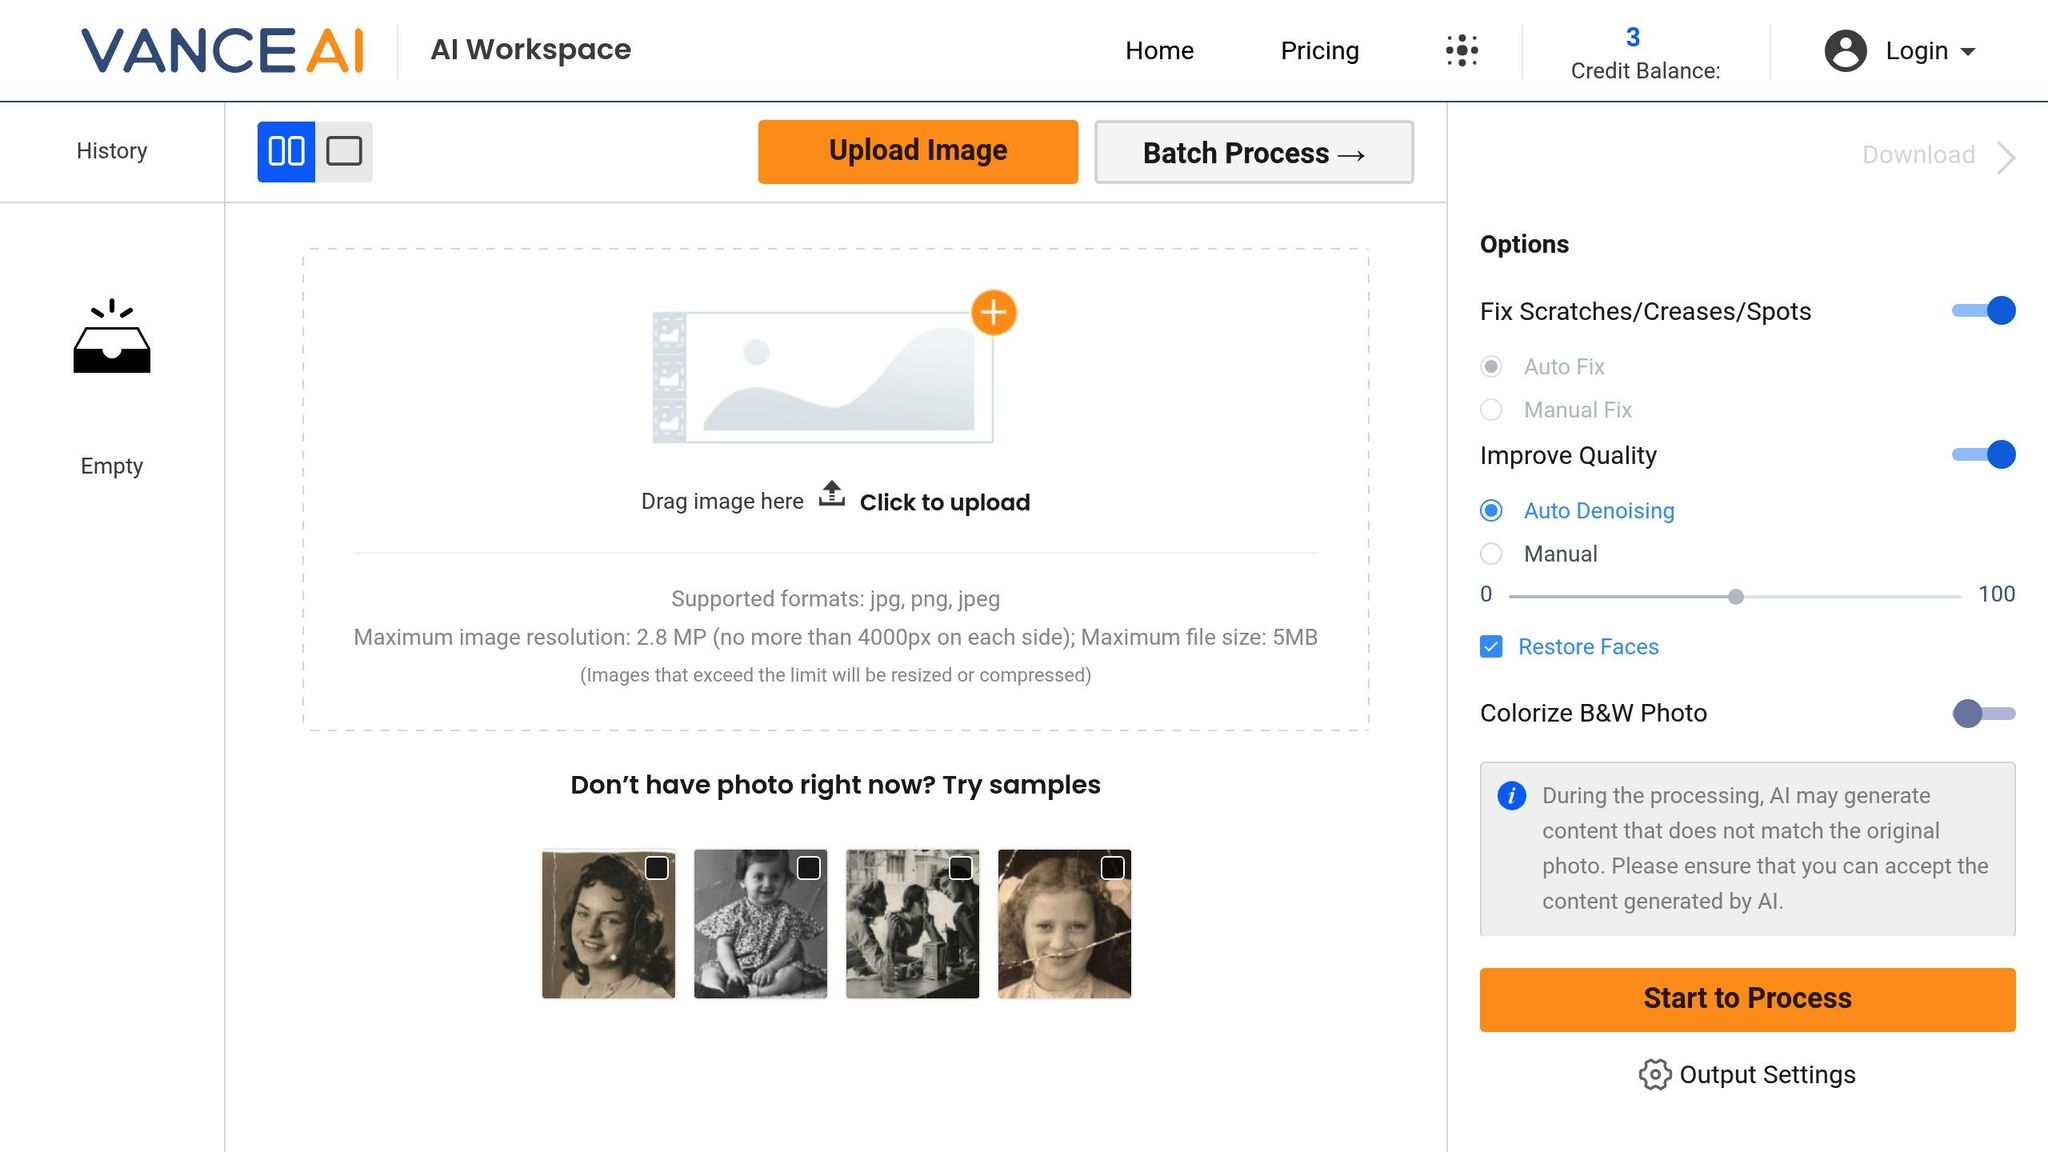Switch to split compare view icon

pyautogui.click(x=286, y=152)
